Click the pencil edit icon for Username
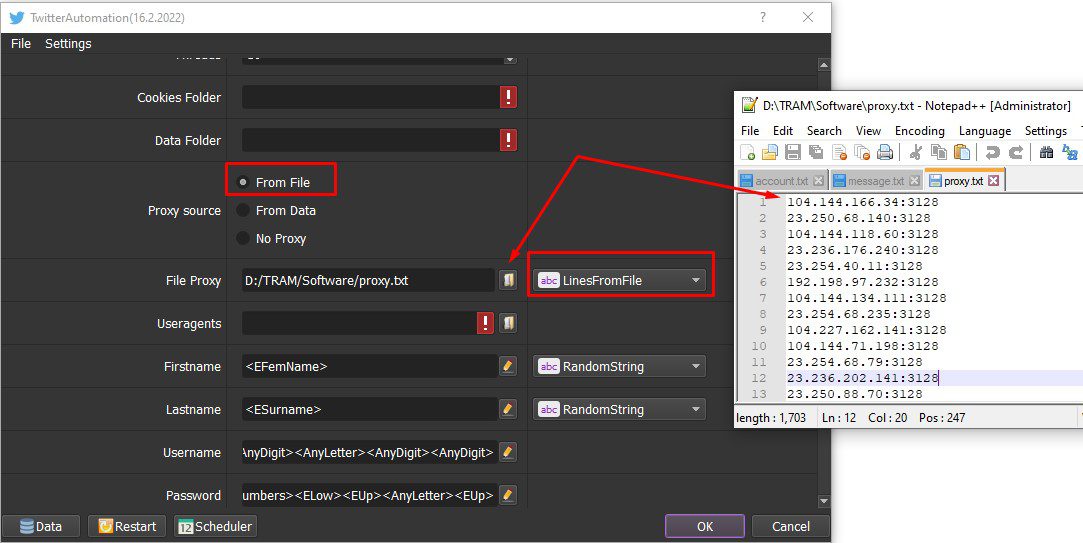 [x=508, y=452]
